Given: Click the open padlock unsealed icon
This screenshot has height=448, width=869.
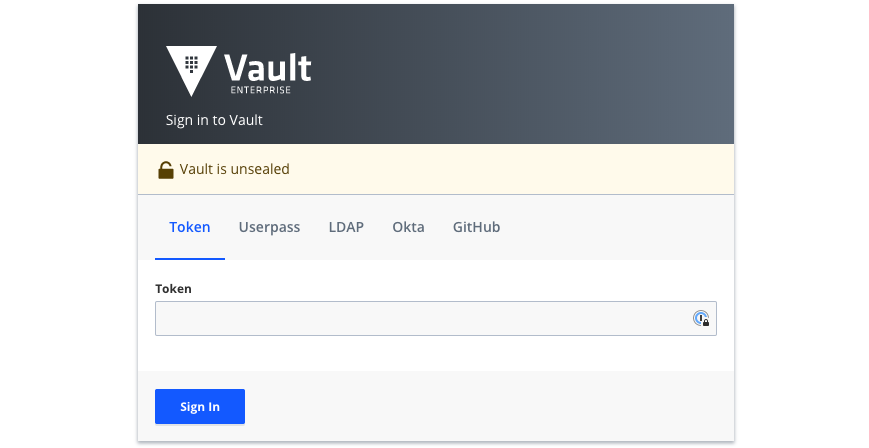Looking at the screenshot, I should 166,170.
